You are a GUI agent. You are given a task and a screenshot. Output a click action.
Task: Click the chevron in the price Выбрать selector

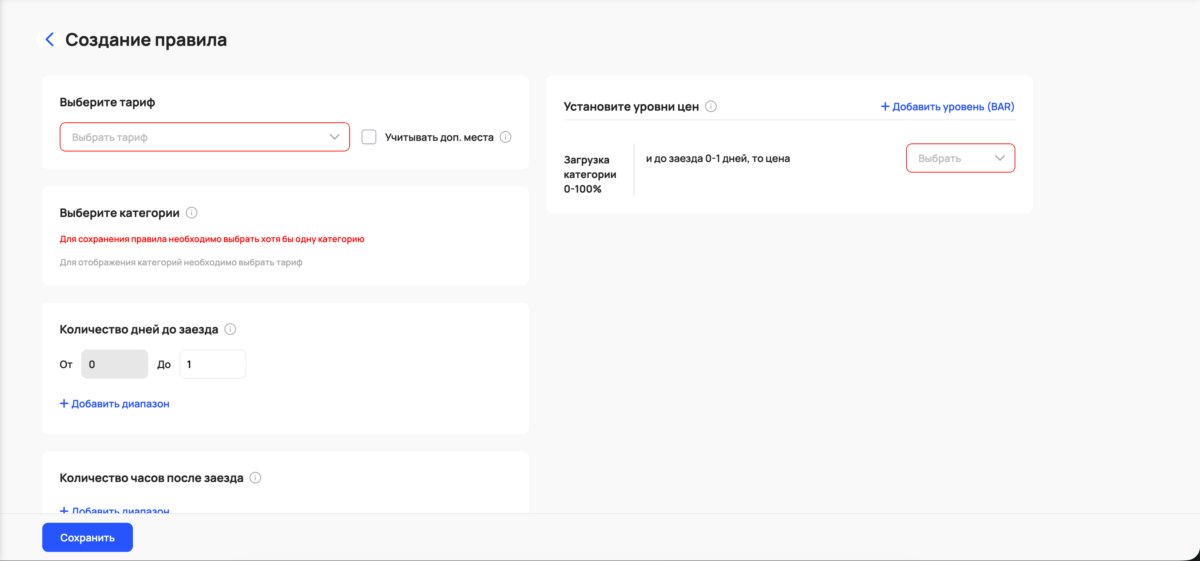click(x=1000, y=158)
